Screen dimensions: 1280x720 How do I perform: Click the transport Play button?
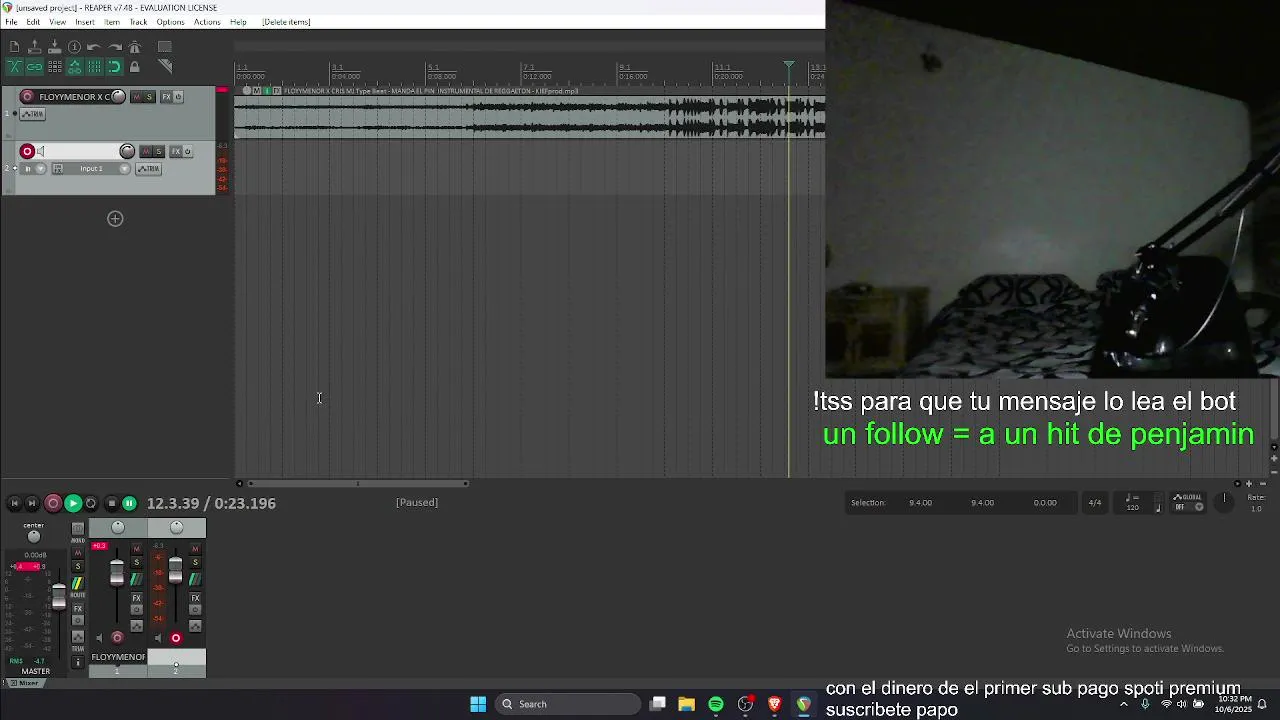[x=73, y=504]
